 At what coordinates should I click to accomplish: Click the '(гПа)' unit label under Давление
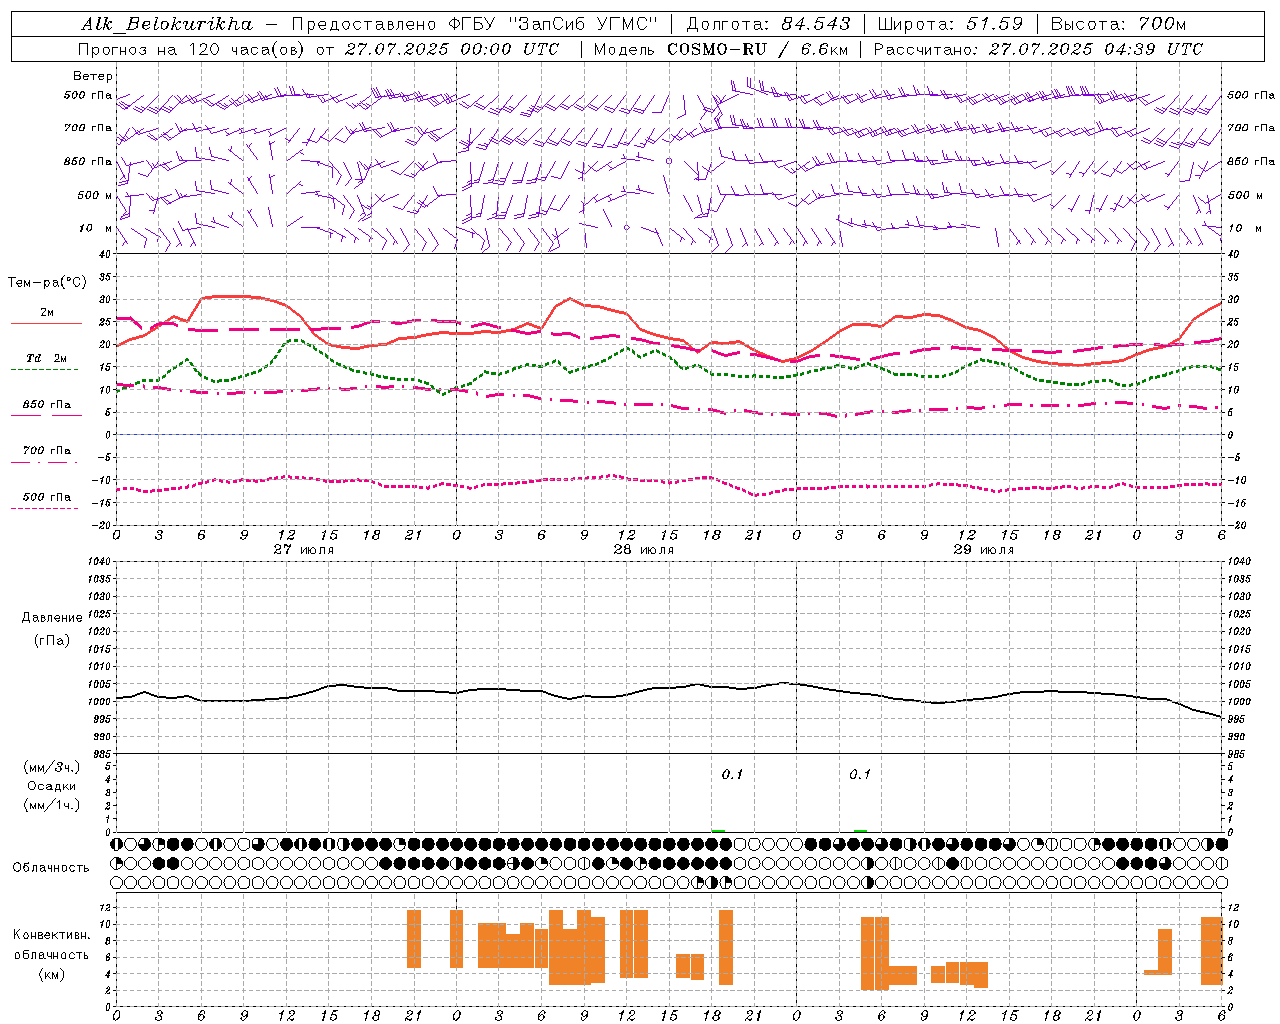(52, 640)
